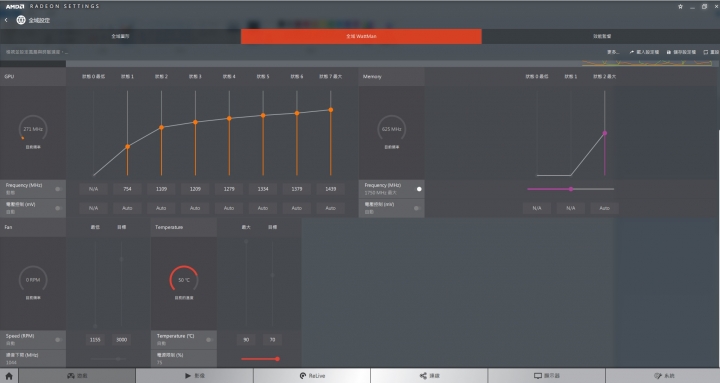Click the GPU state 1 frequency field 754

[x=127, y=189]
